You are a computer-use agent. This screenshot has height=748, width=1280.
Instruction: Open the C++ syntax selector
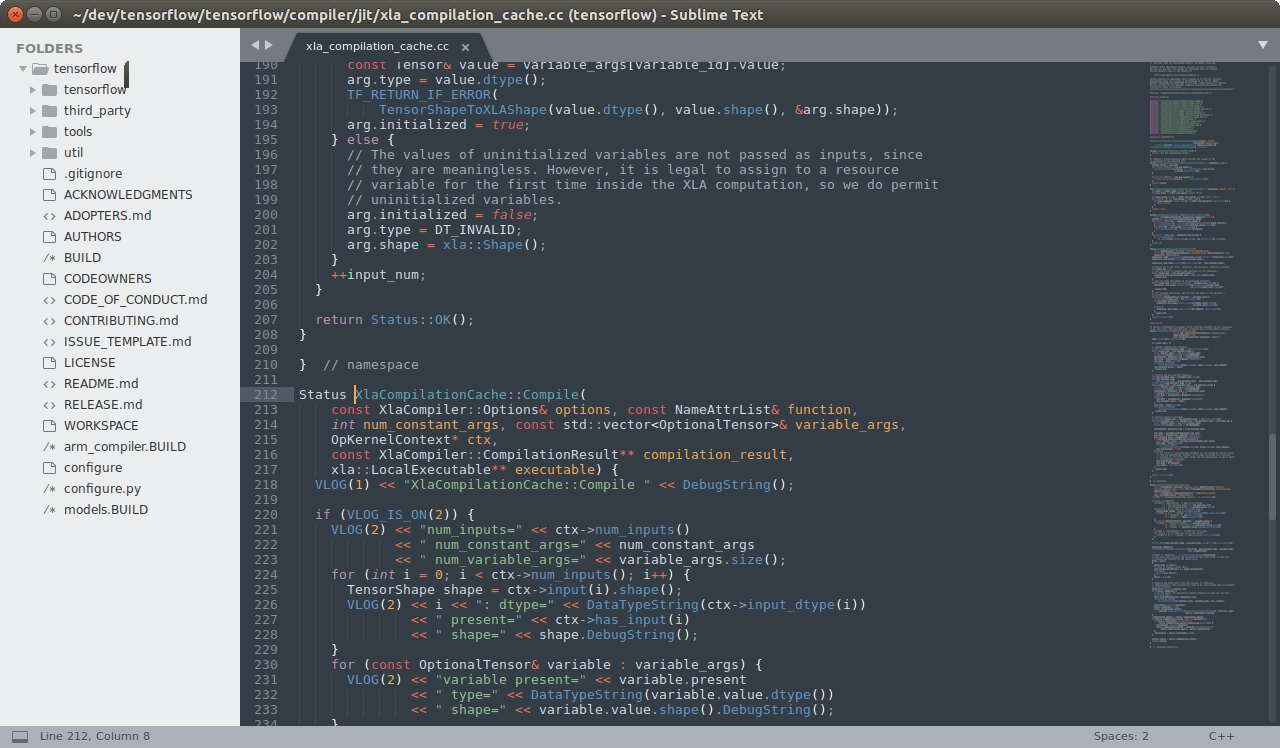click(x=1222, y=735)
